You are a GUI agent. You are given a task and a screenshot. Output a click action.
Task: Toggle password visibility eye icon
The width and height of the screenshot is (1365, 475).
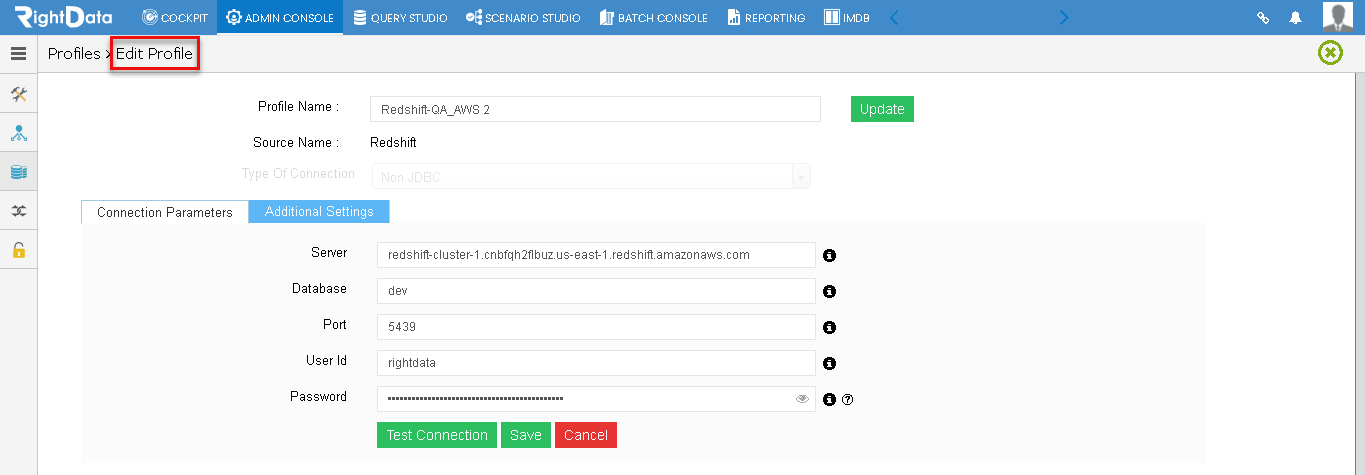click(x=802, y=399)
